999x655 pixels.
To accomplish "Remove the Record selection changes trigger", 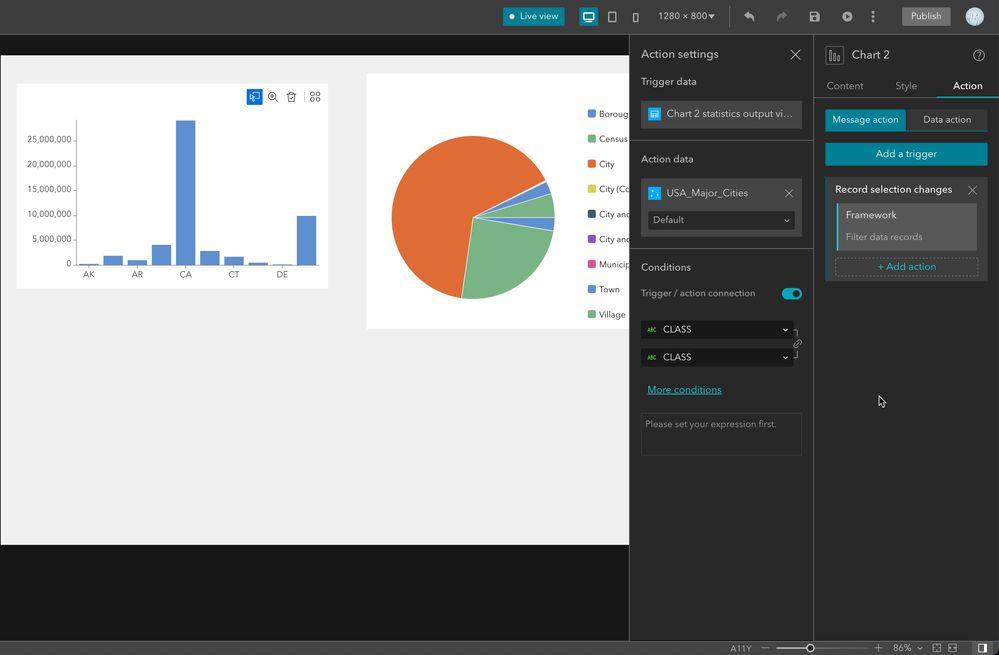I will tap(972, 190).
